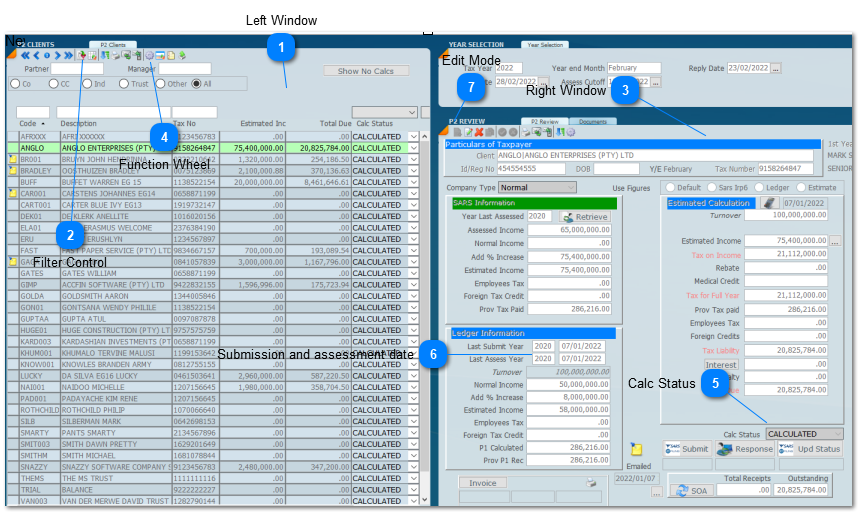Screen dimensions: 861x515
Task: Switch to the Documents tab
Action: coord(593,121)
